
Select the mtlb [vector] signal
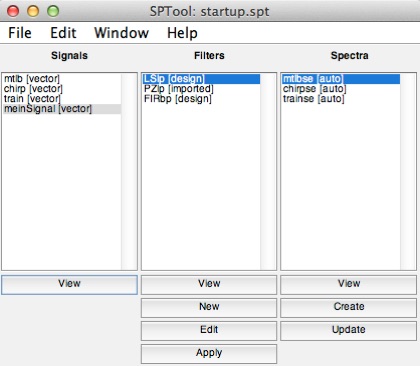(x=62, y=79)
